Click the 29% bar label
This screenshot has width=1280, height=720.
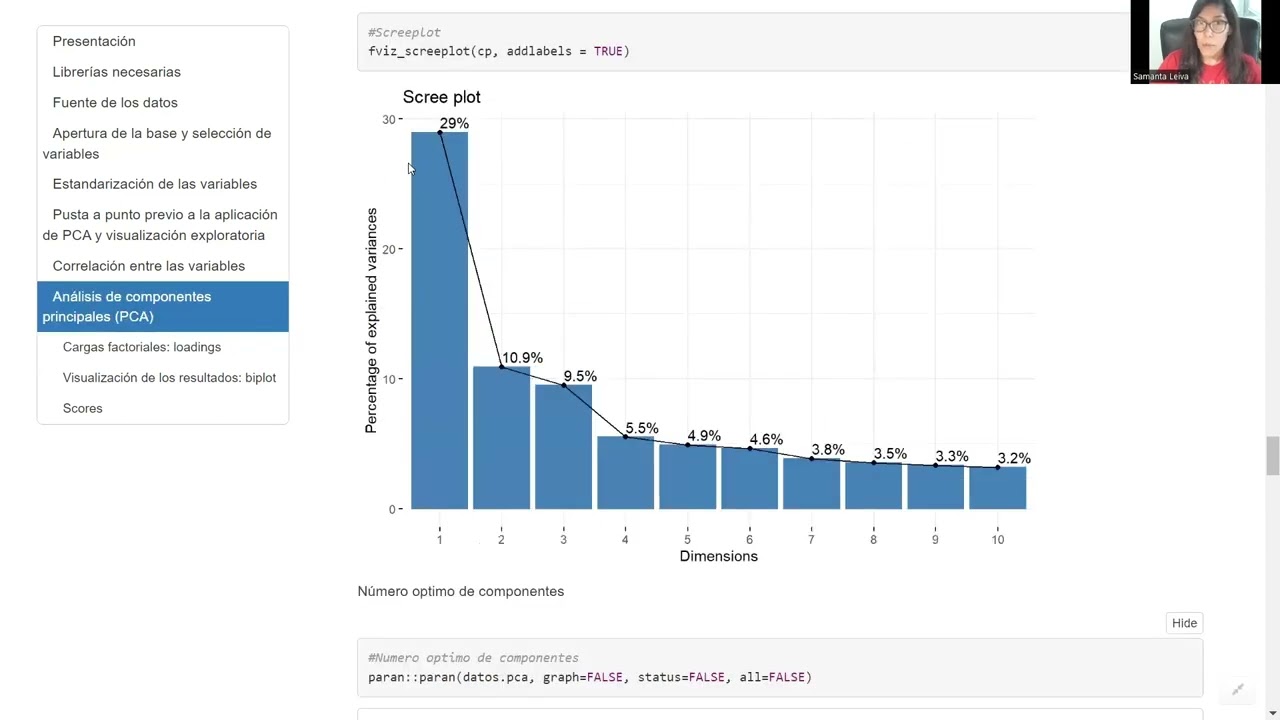[454, 123]
